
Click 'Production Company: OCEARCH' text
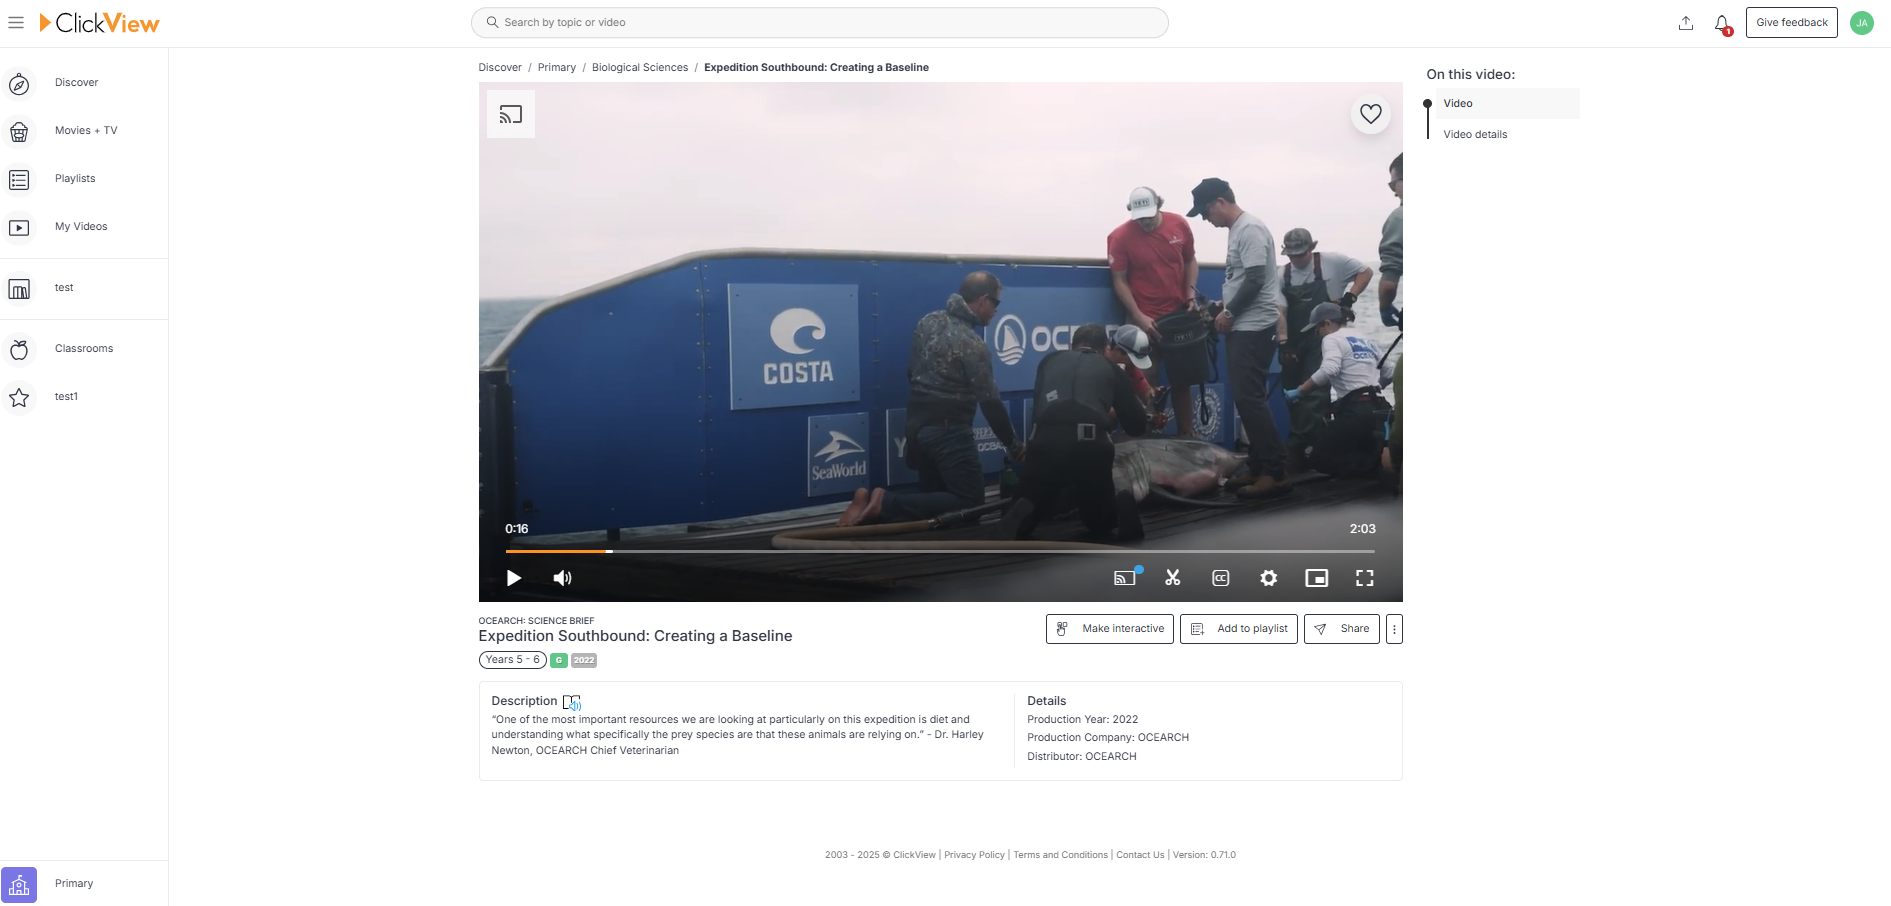click(x=1108, y=738)
